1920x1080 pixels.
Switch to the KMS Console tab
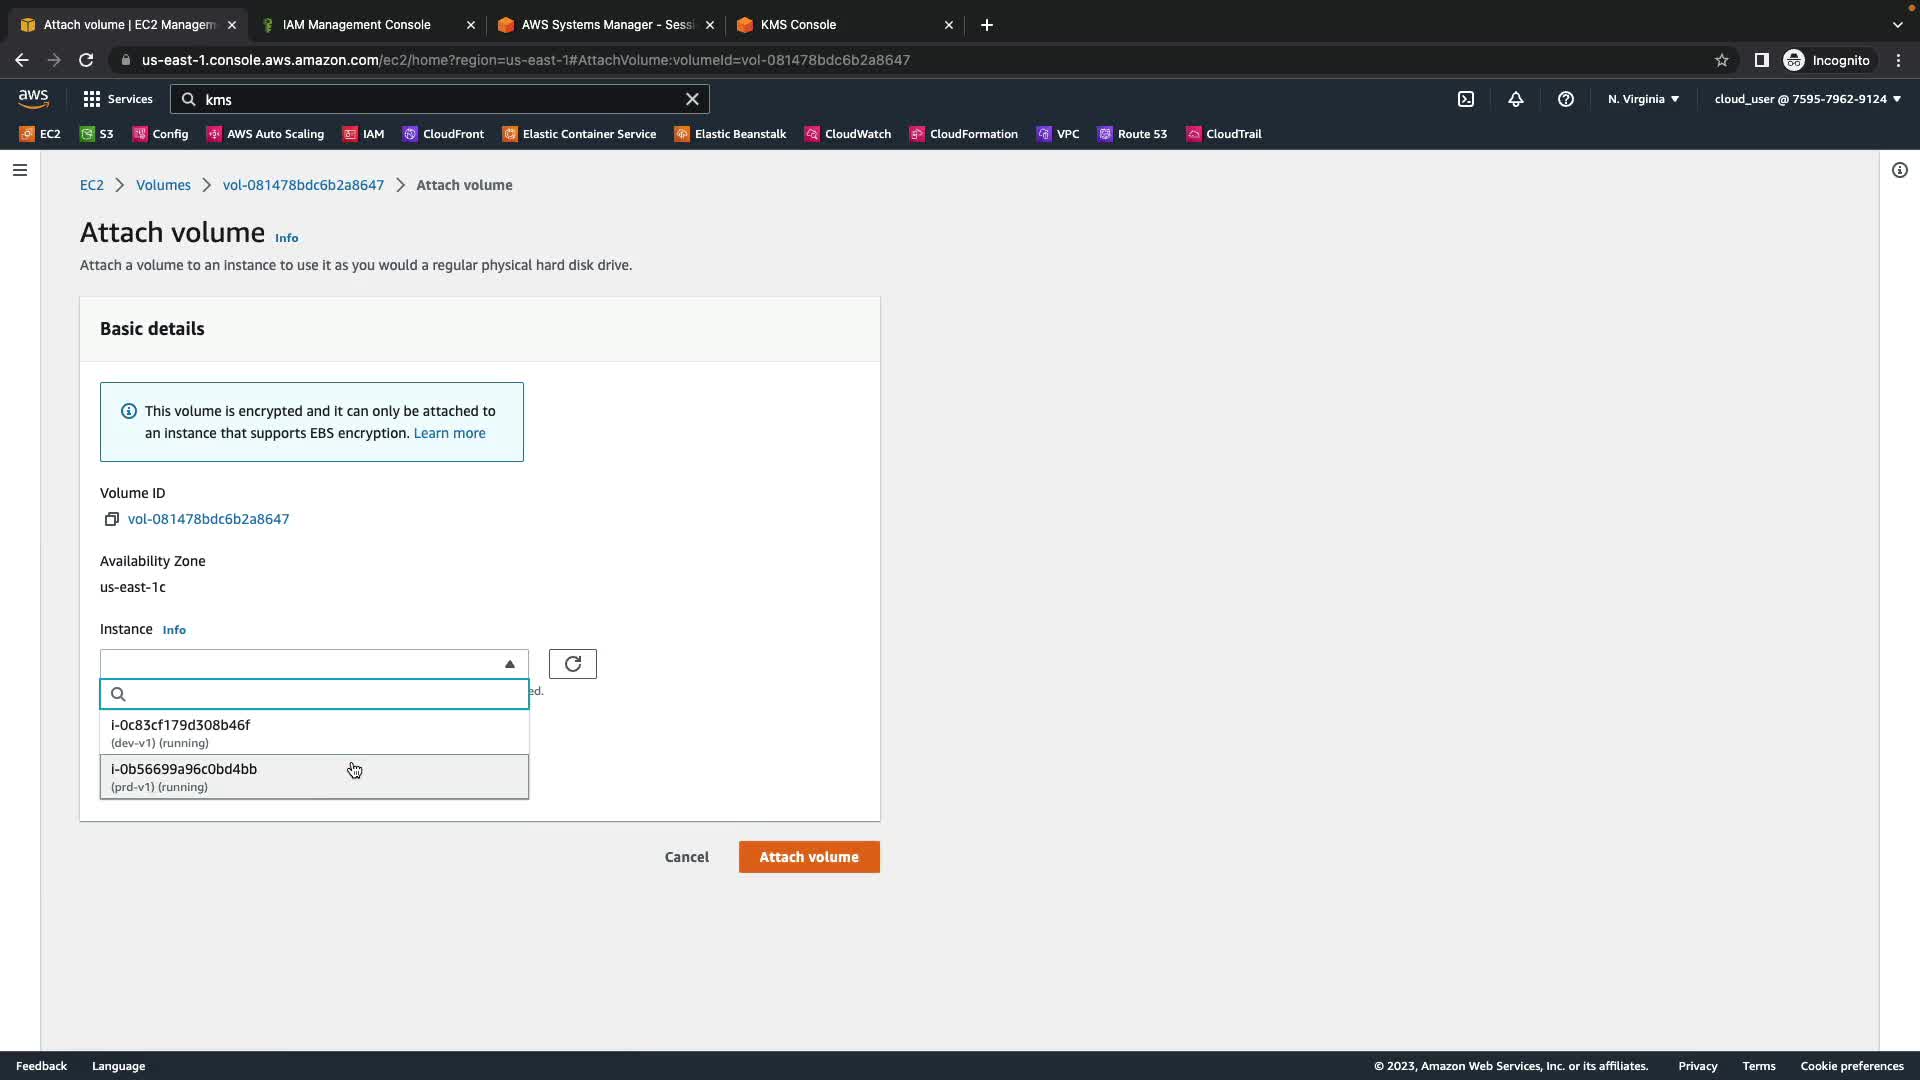click(x=798, y=25)
